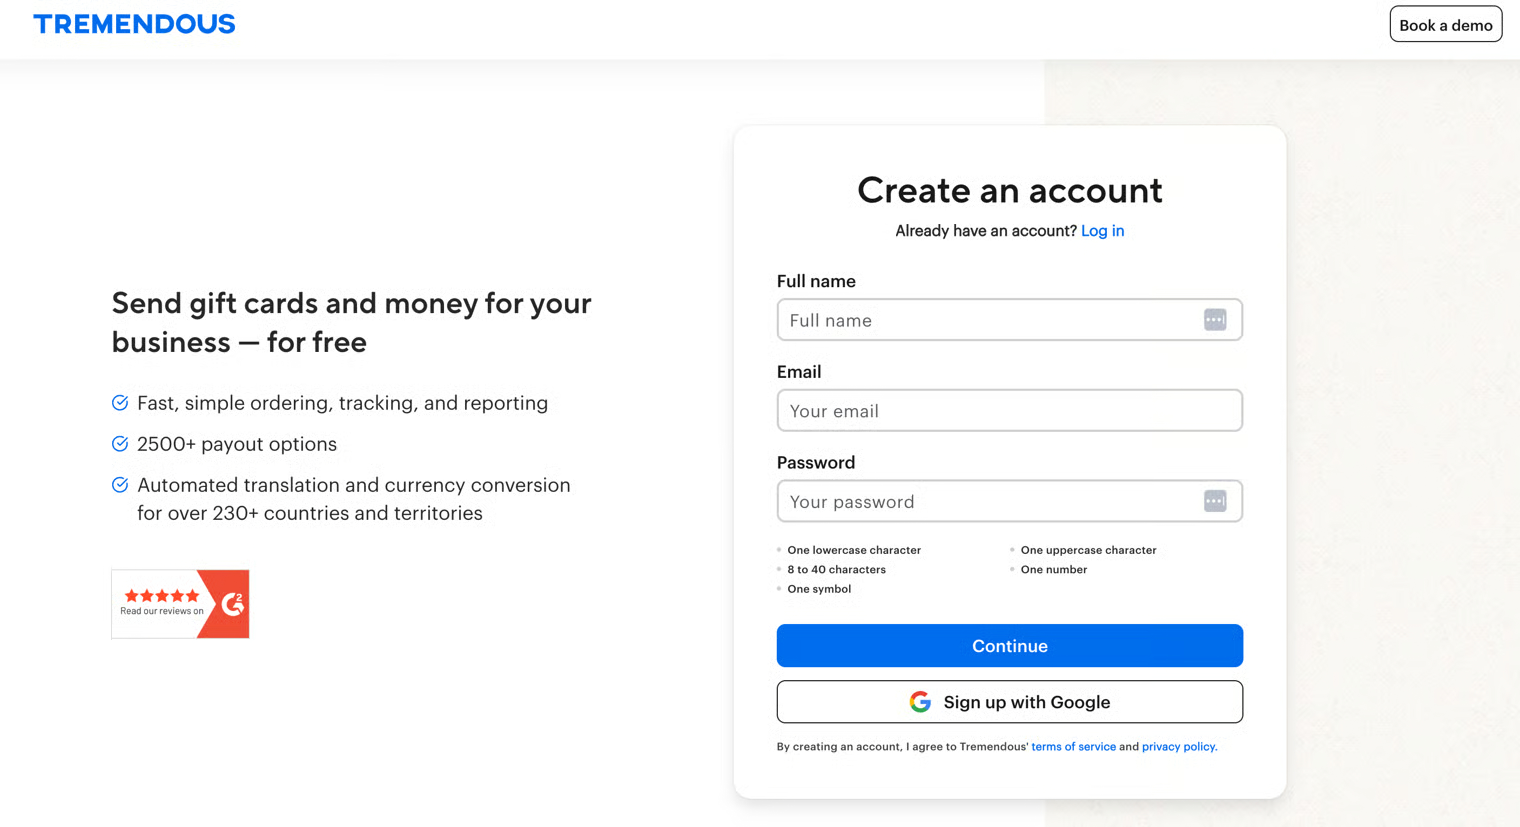This screenshot has width=1520, height=827.
Task: Open the privacy policy link
Action: pos(1178,747)
